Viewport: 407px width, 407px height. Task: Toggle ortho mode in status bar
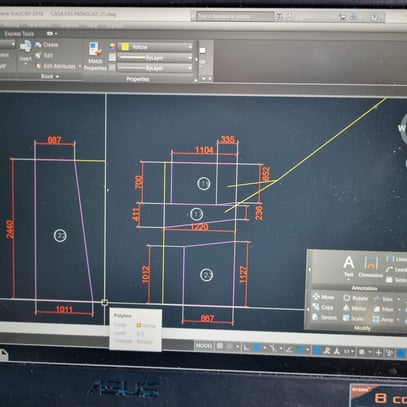pos(246,348)
